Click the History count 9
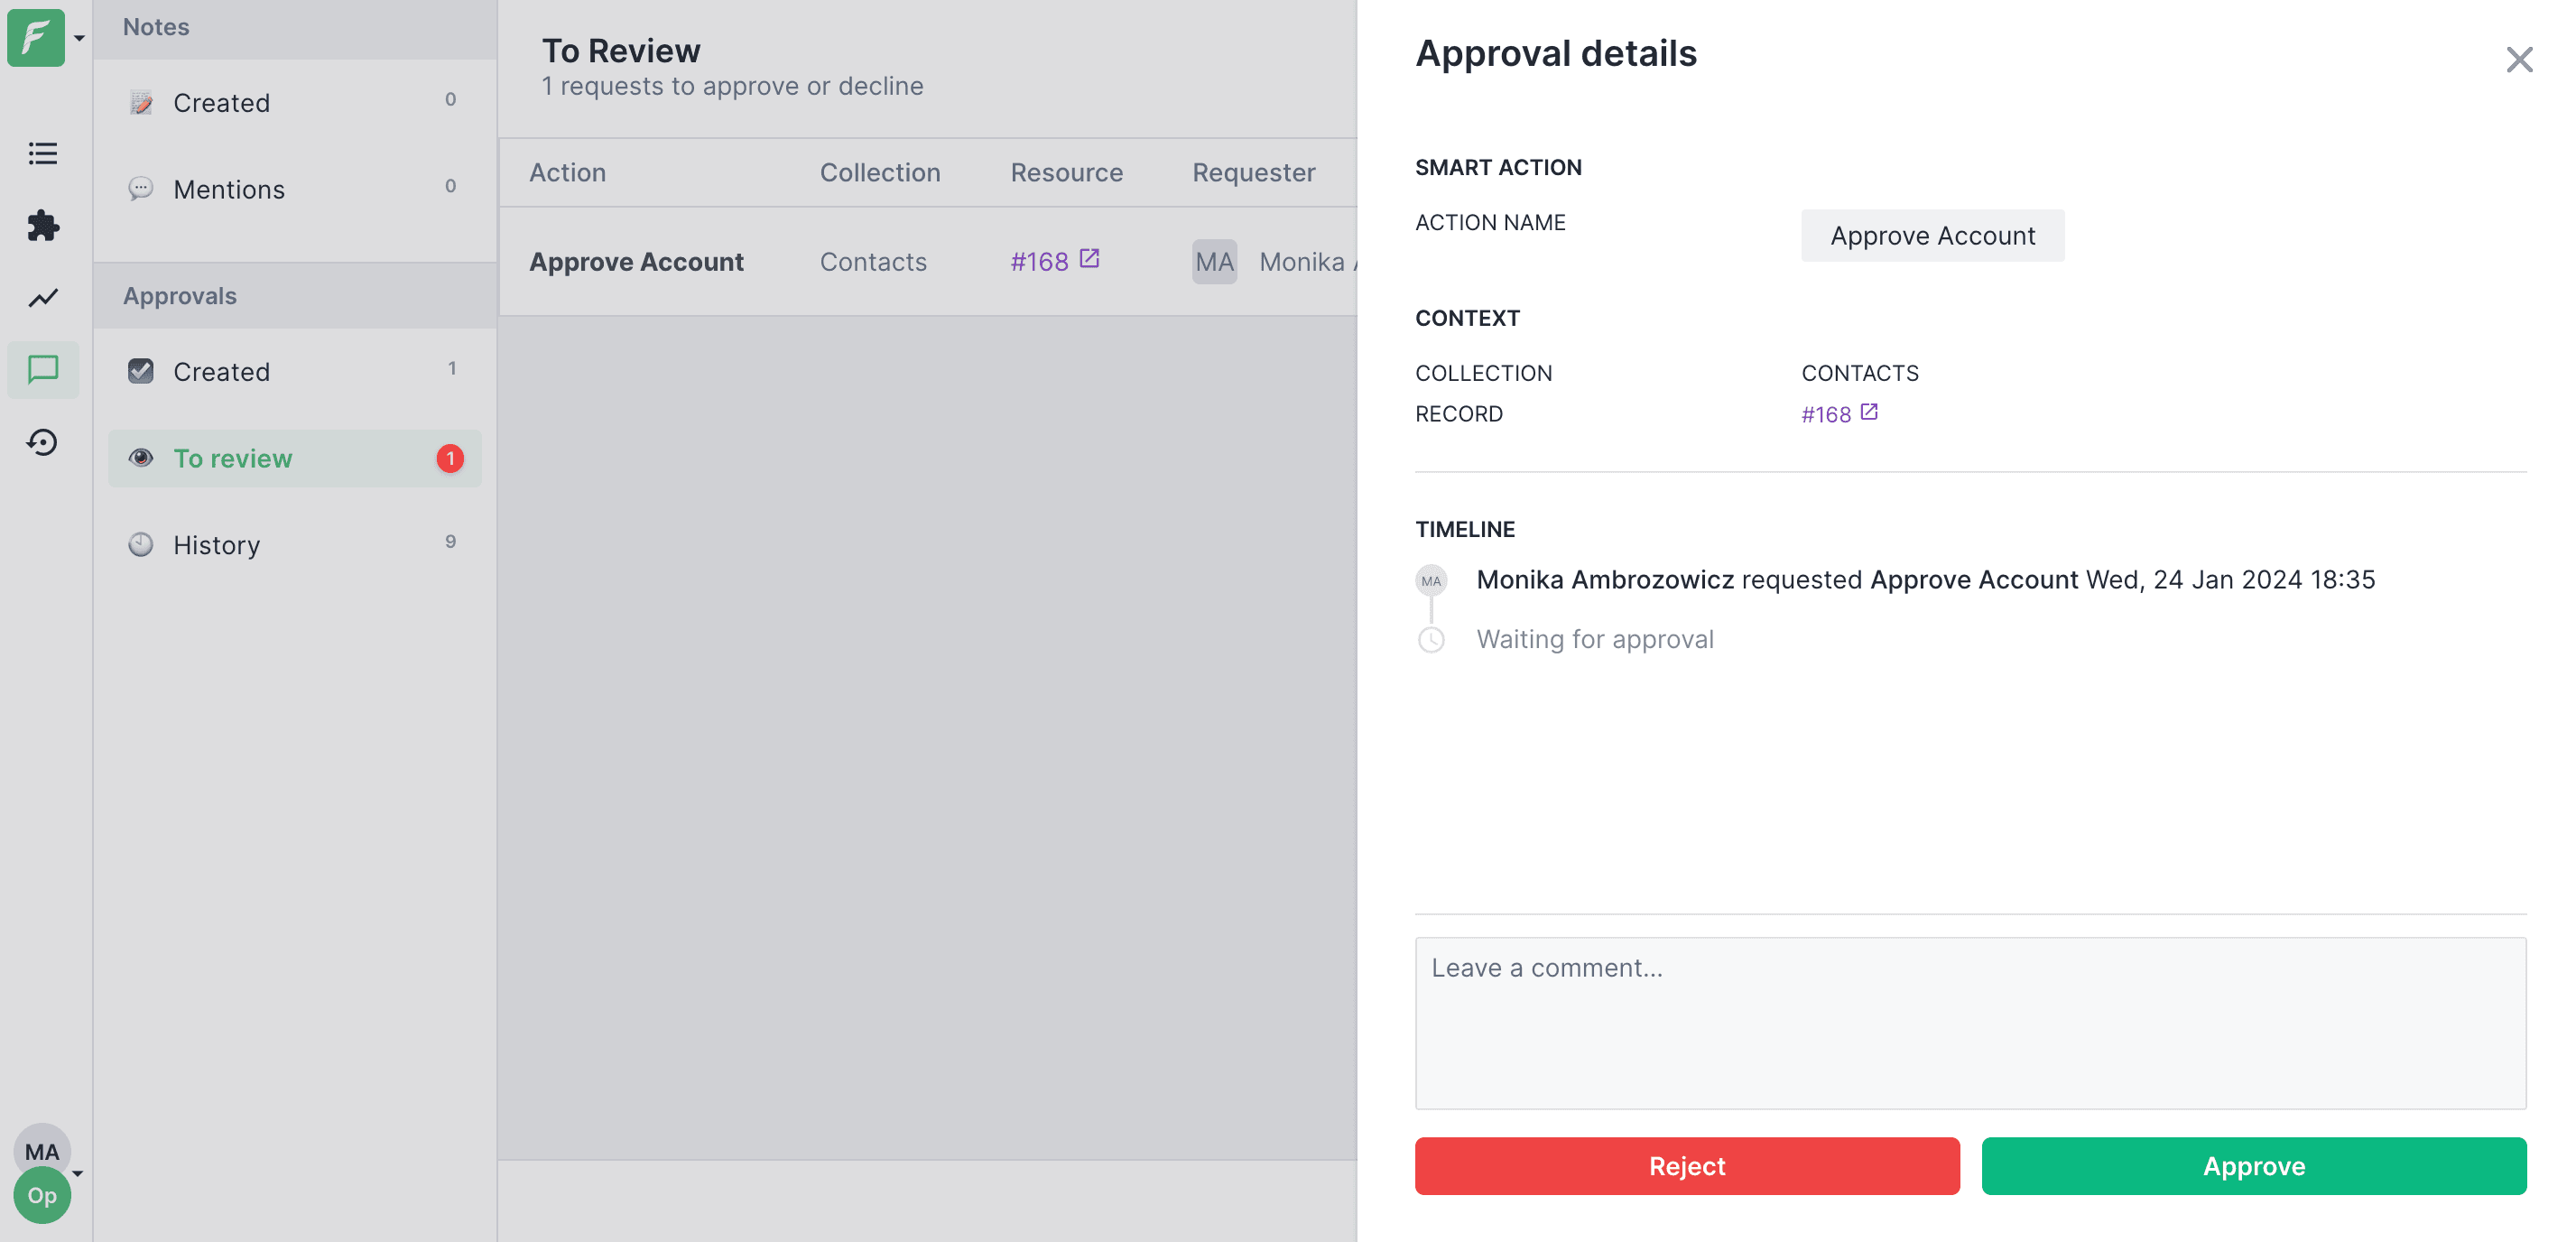The image size is (2576, 1242). coord(450,541)
